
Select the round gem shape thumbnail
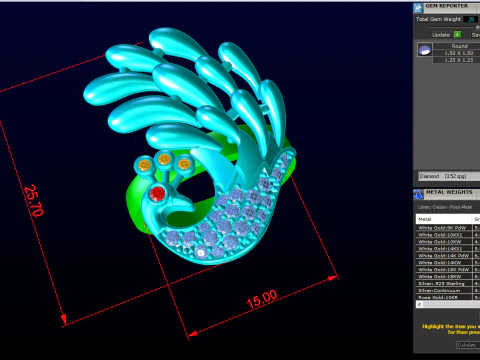coord(425,50)
